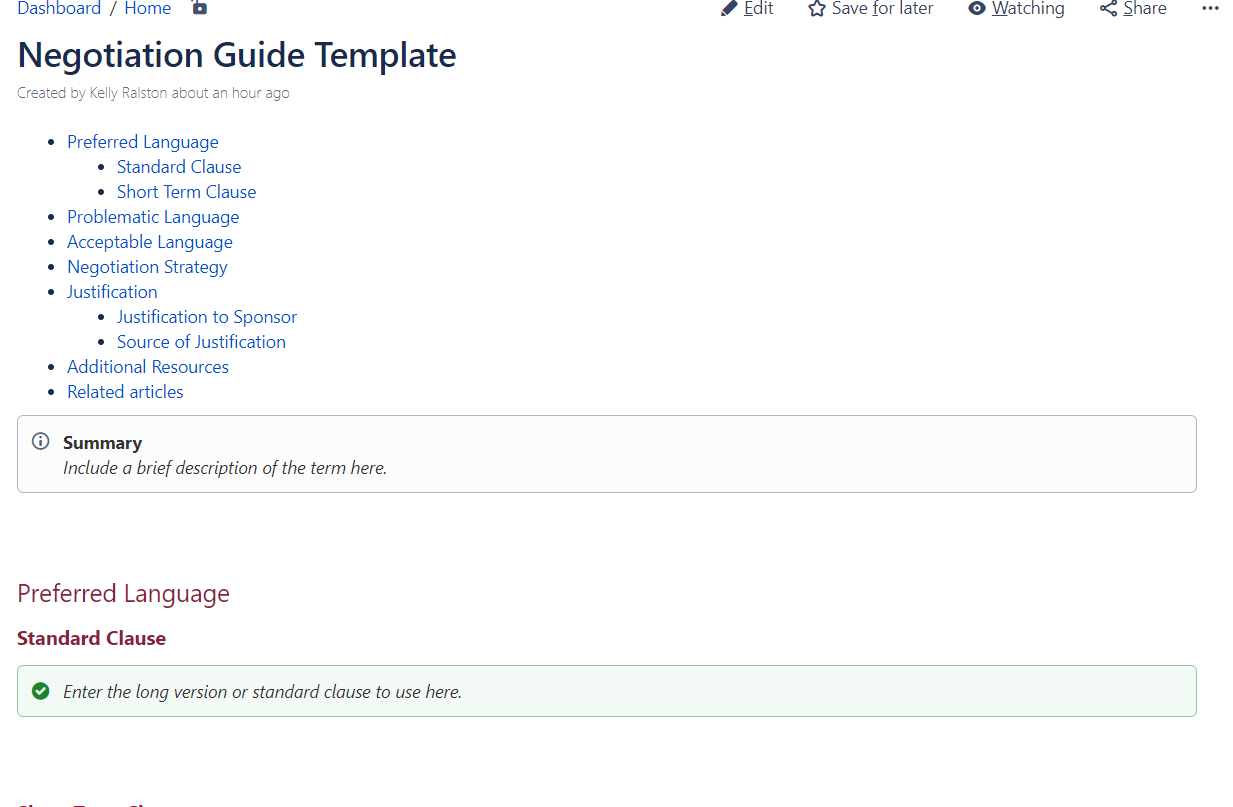Open Short Term Clause contents link
Screen dimensions: 1233x807
click(x=187, y=192)
